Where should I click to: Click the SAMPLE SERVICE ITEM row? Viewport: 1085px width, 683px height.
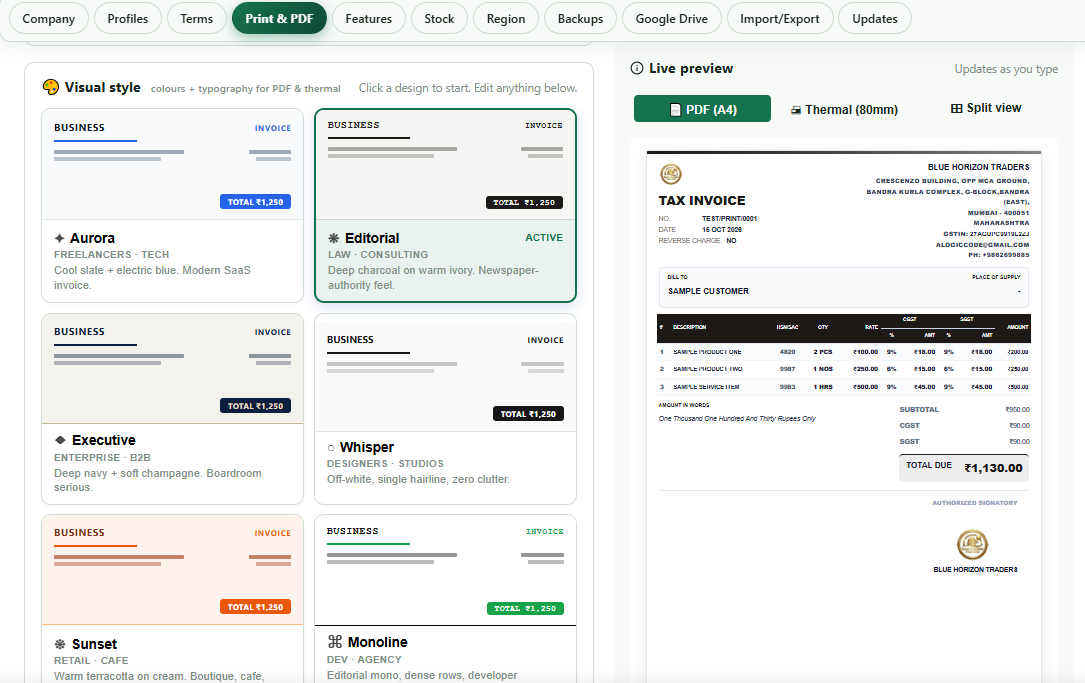pyautogui.click(x=844, y=387)
